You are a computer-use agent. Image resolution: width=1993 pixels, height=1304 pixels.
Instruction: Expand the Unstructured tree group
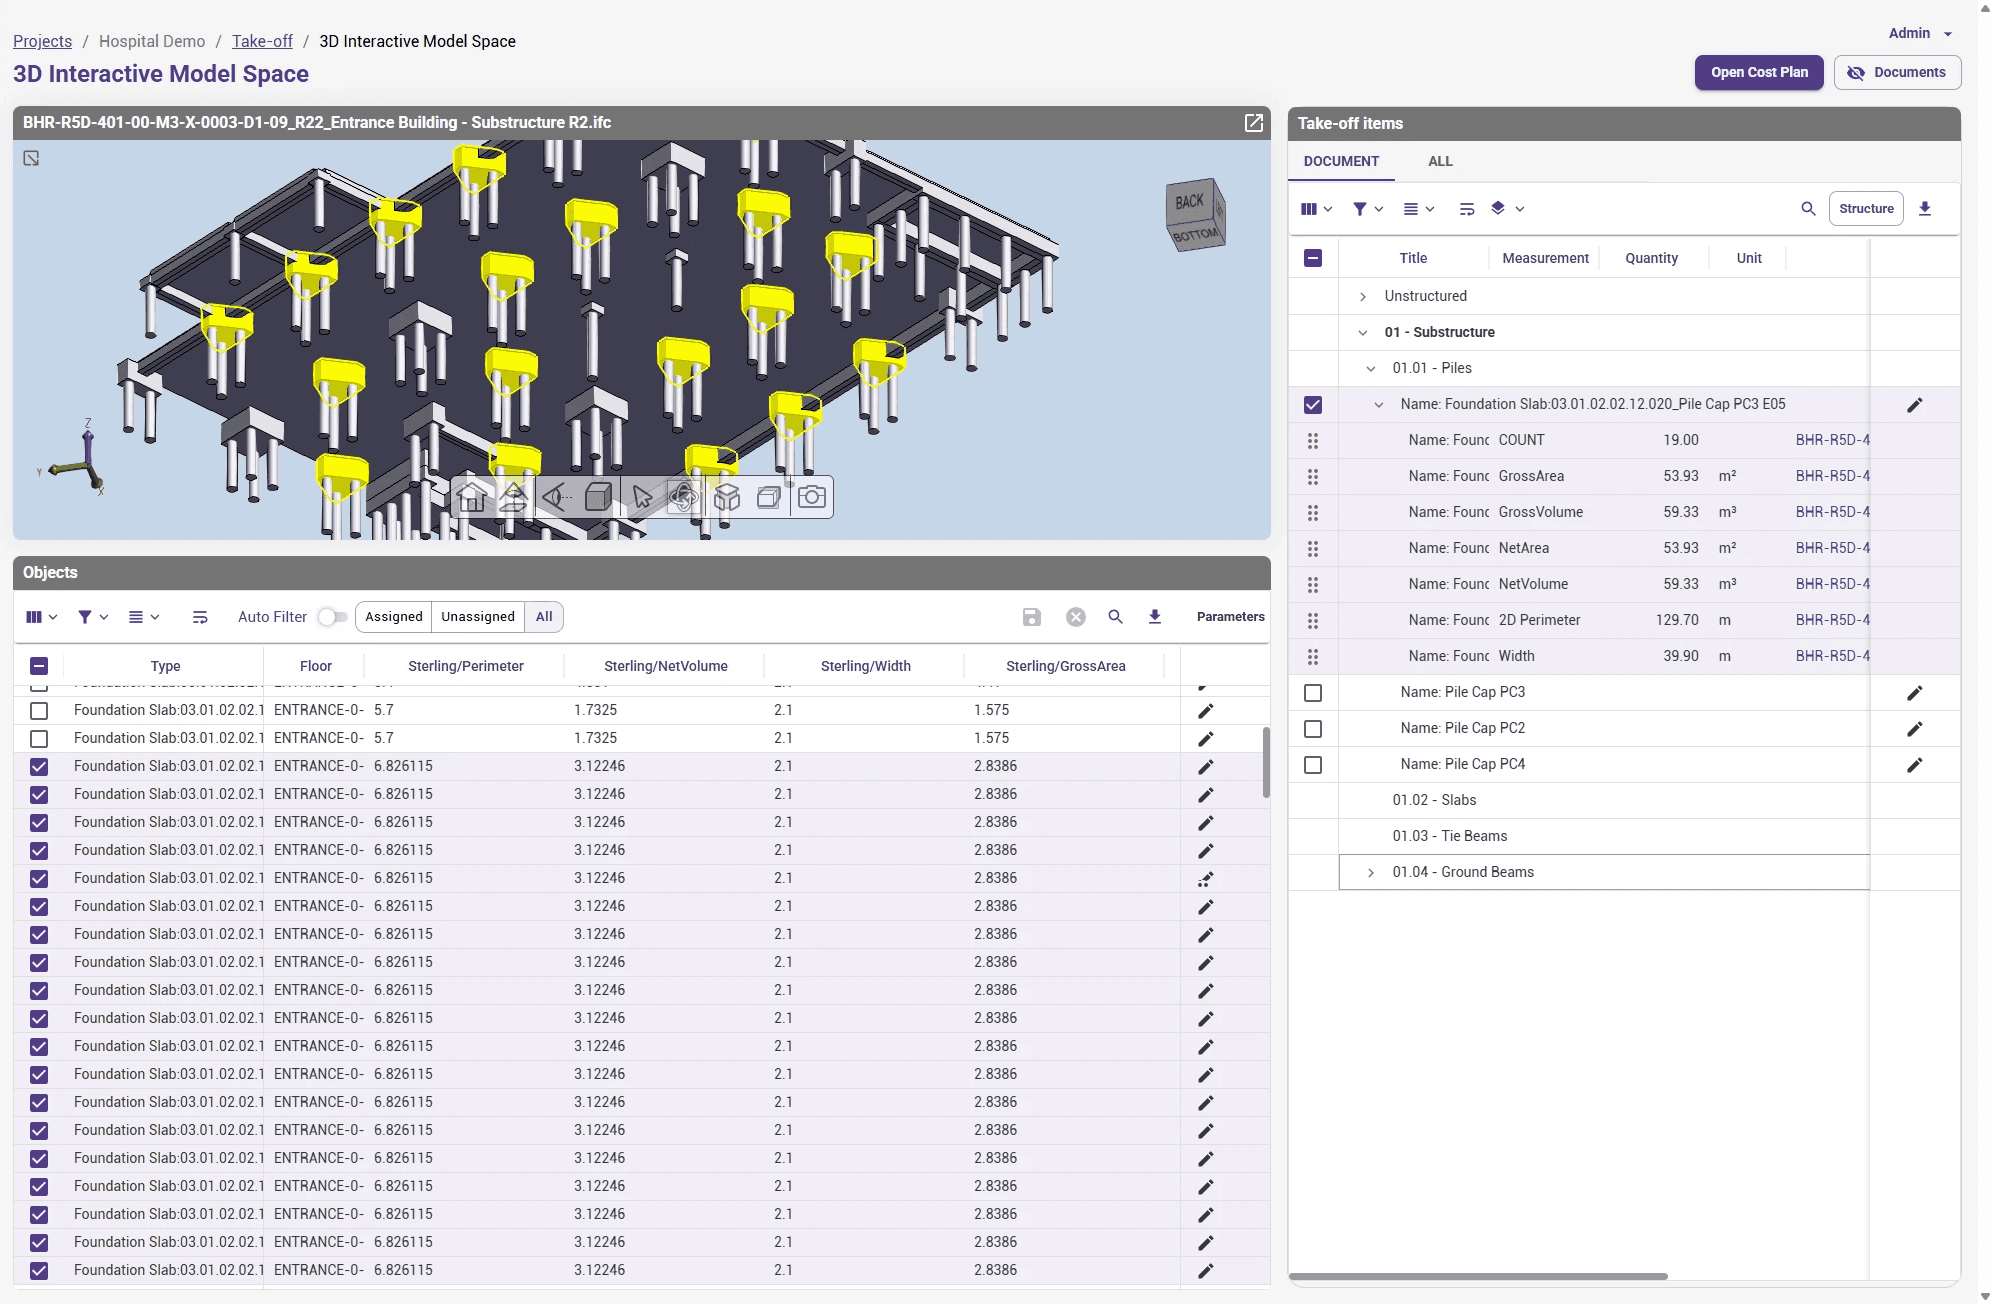(1363, 297)
